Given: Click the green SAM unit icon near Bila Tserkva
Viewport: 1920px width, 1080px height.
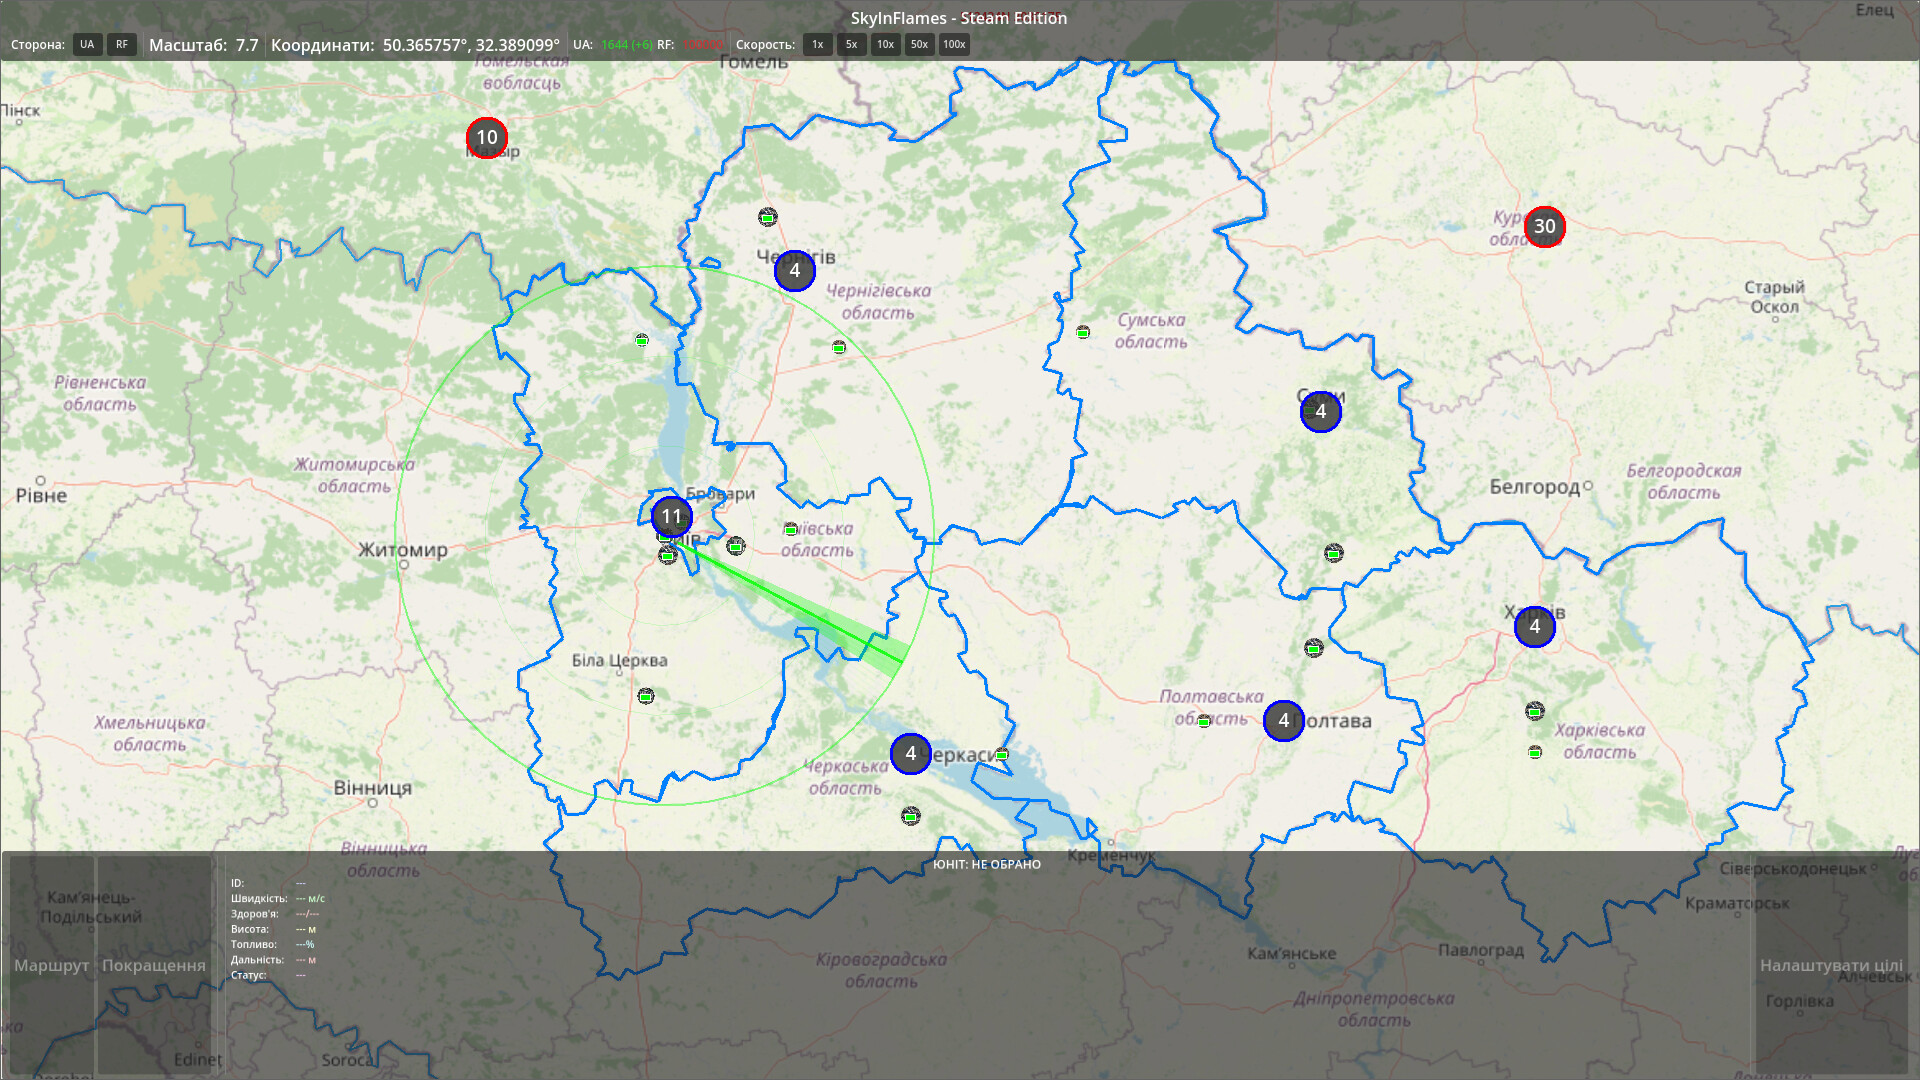Looking at the screenshot, I should 646,695.
